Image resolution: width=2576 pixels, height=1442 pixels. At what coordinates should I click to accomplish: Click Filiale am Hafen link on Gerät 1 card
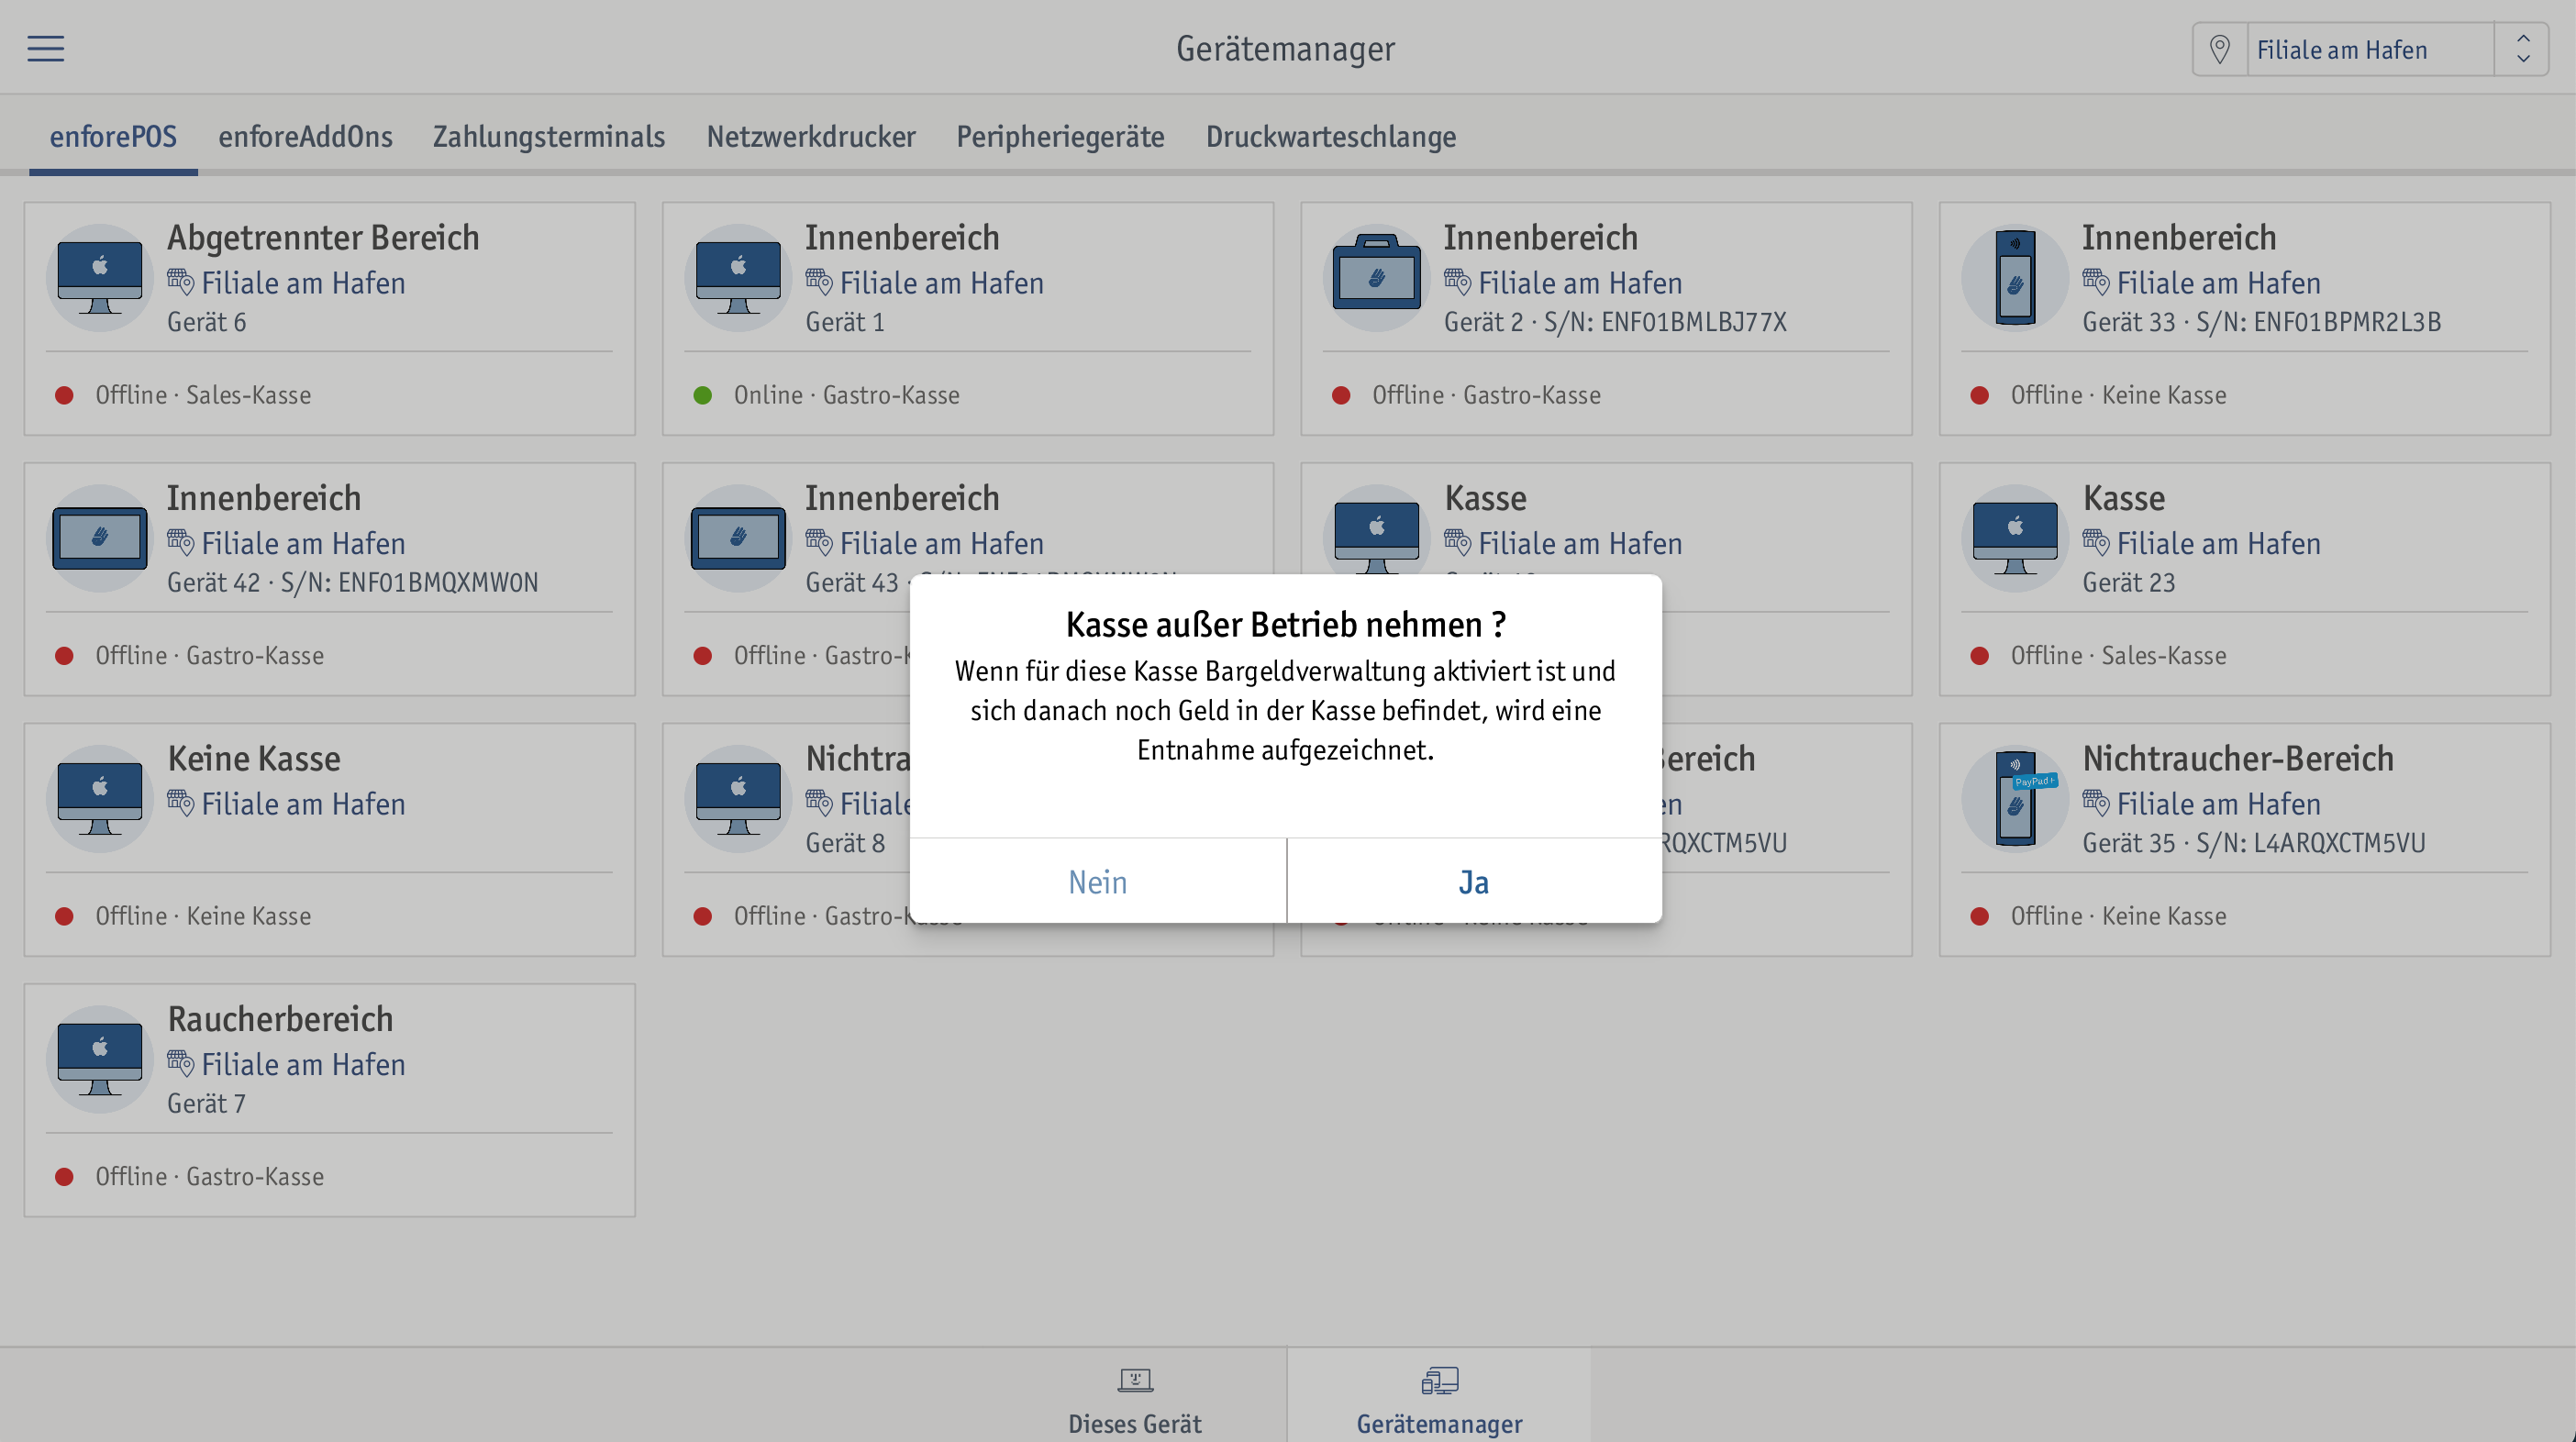[941, 283]
